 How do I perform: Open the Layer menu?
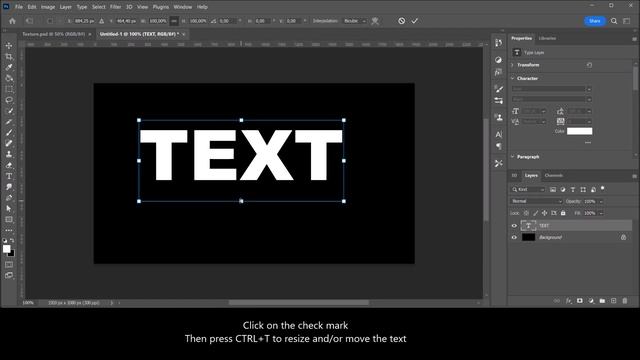[x=65, y=7]
